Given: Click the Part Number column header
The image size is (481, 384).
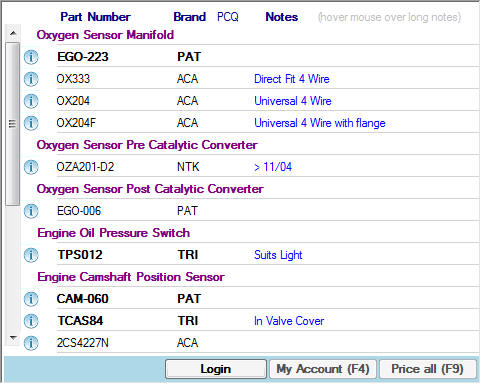Looking at the screenshot, I should coord(95,17).
